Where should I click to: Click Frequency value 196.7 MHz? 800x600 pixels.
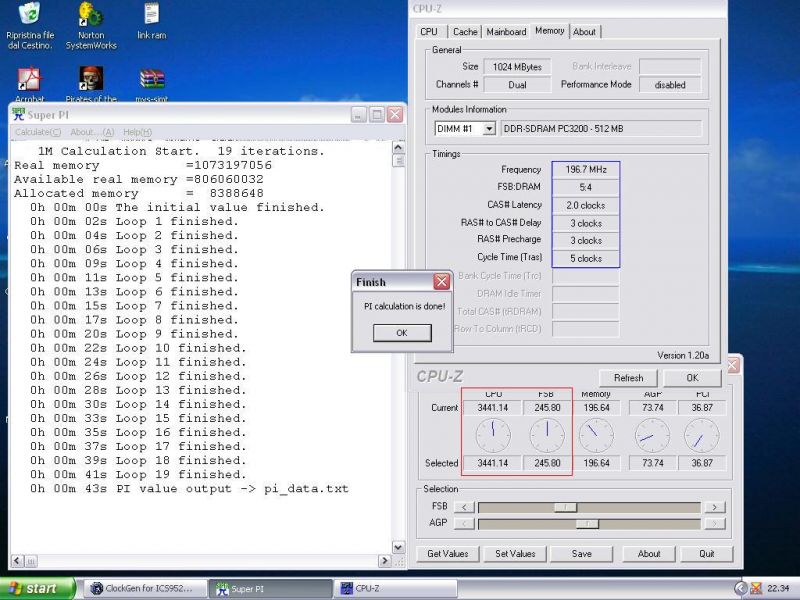pyautogui.click(x=586, y=170)
